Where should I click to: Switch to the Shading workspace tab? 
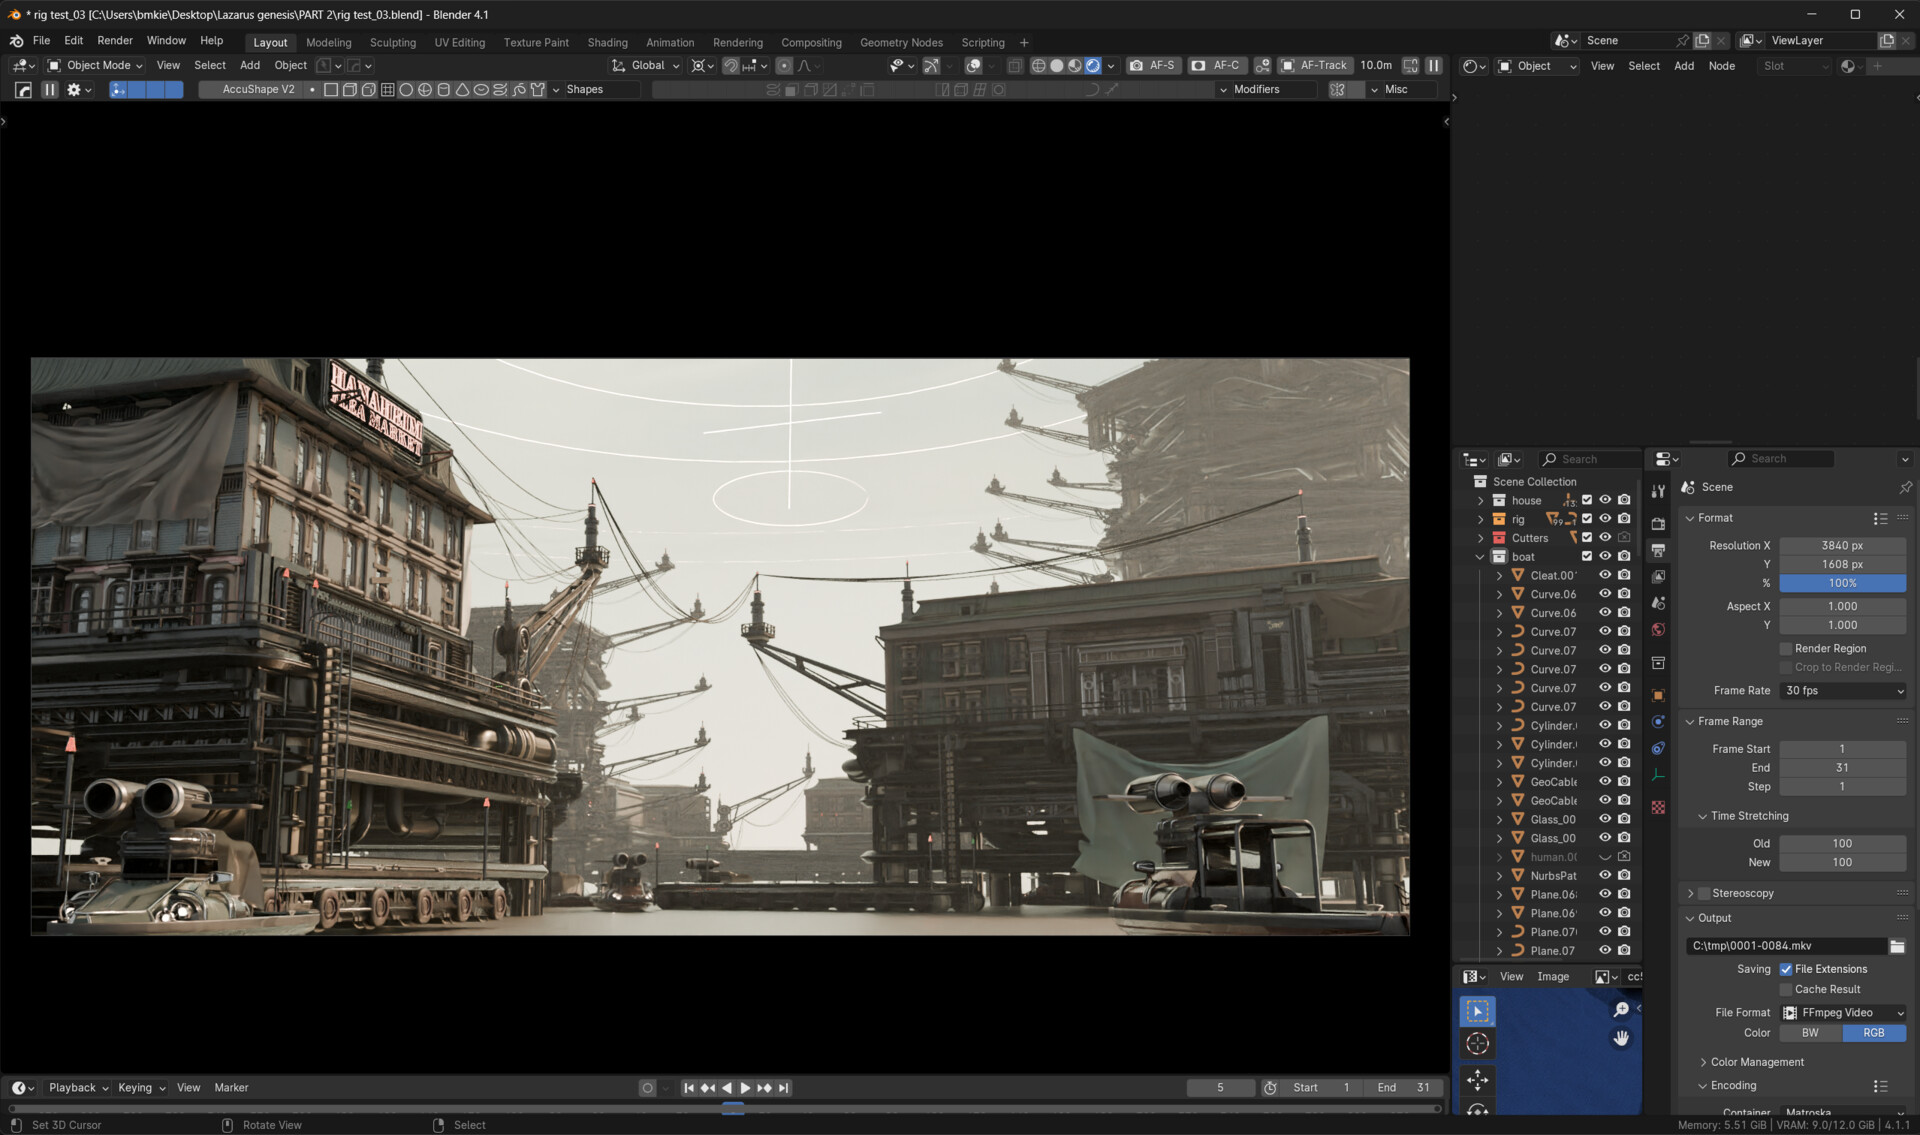pyautogui.click(x=607, y=43)
